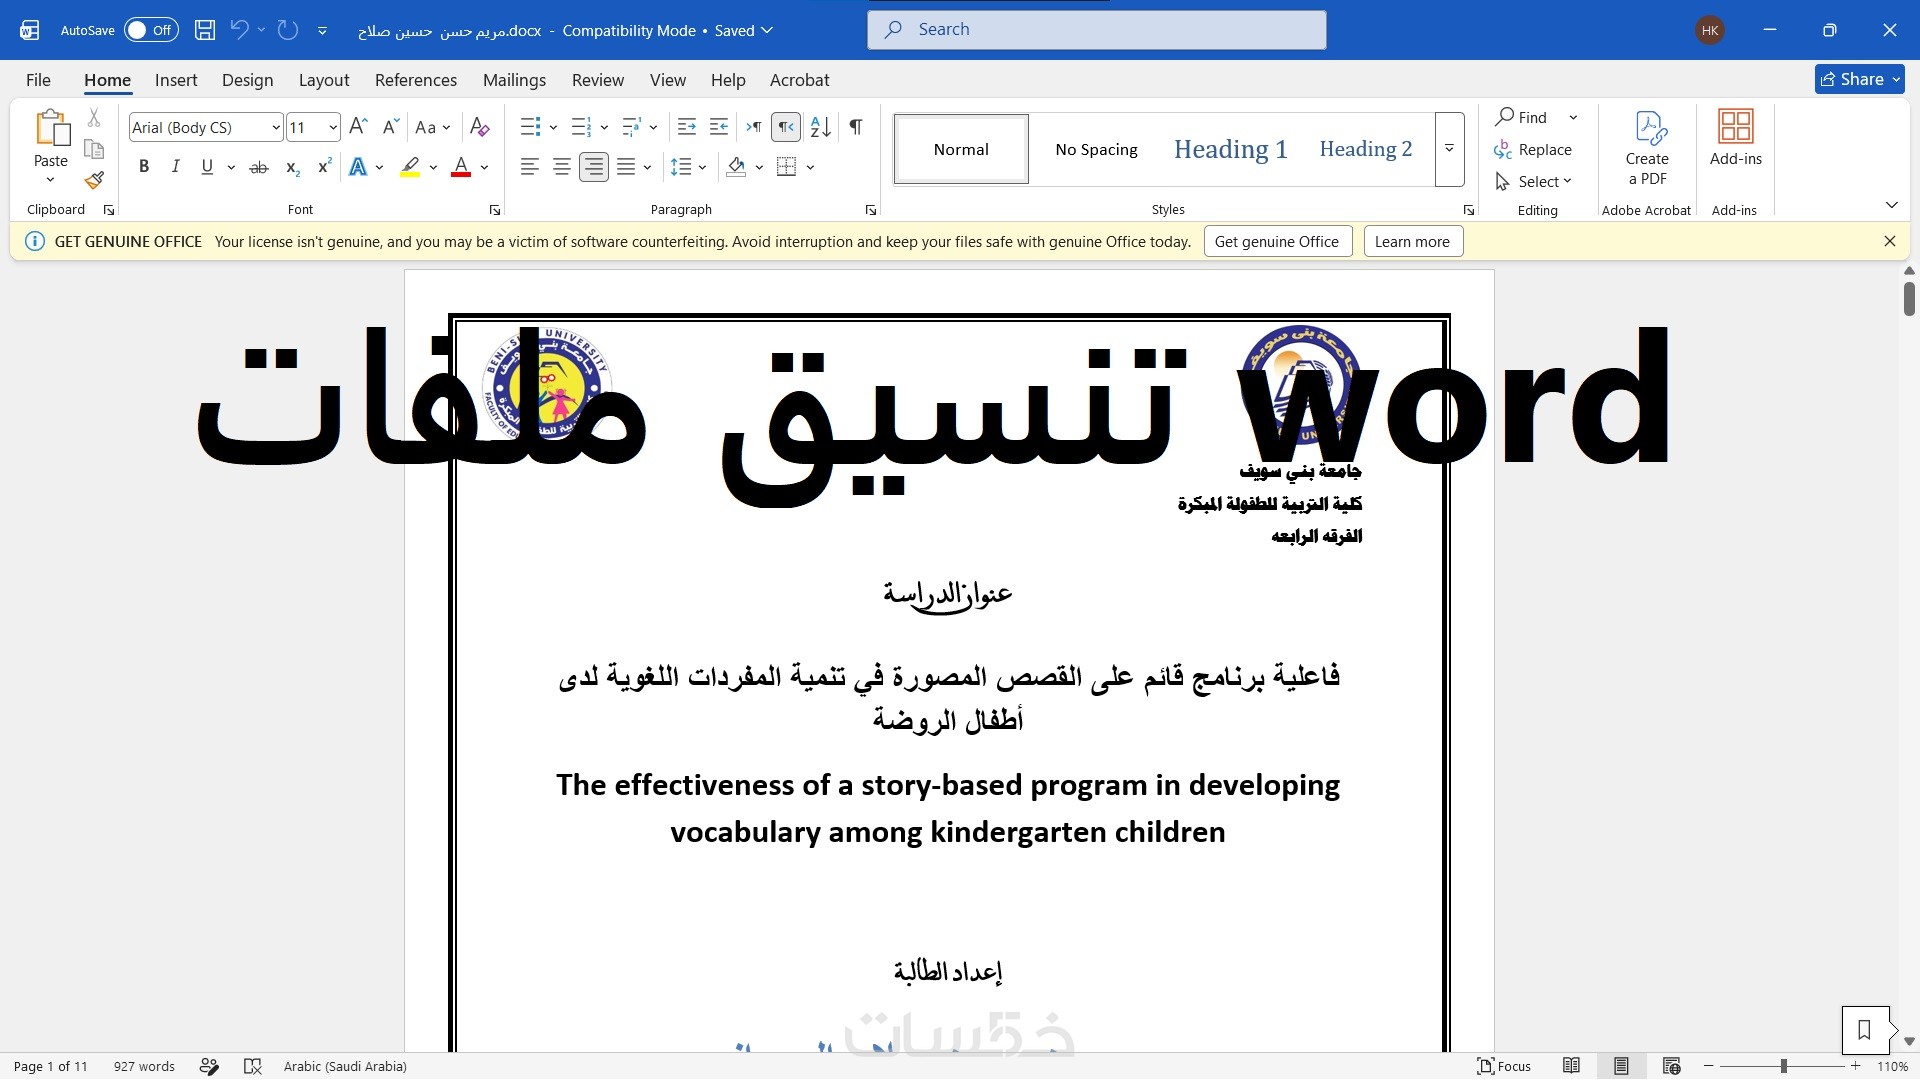
Task: Open the font name dropdown
Action: click(x=276, y=127)
